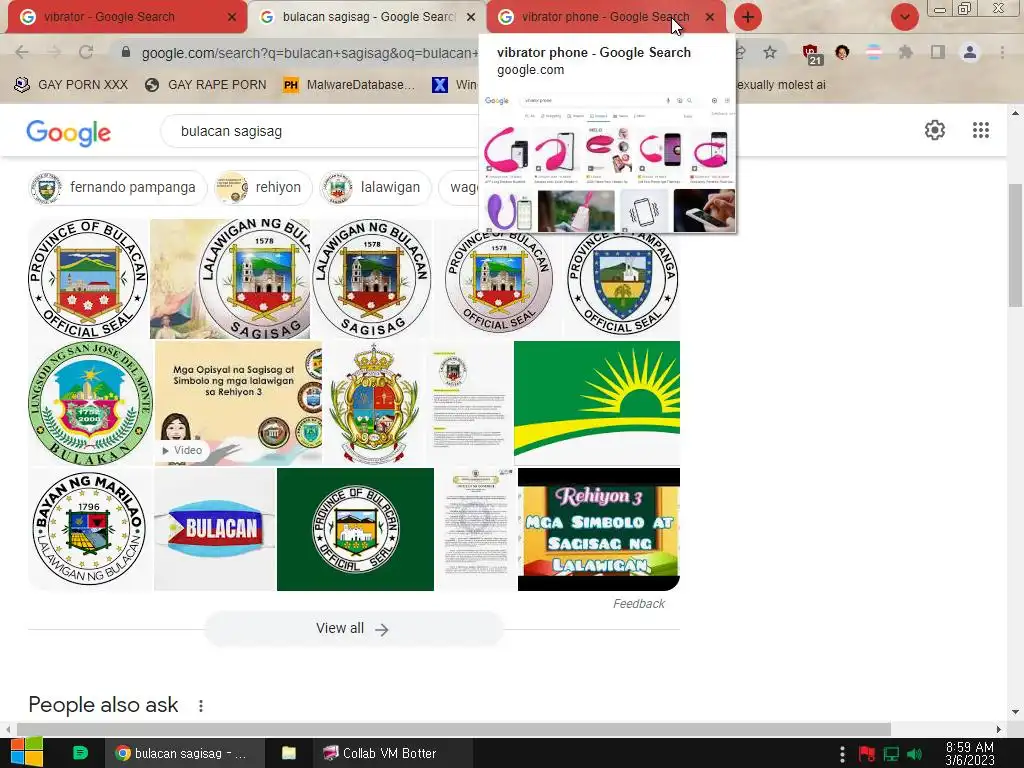Open the Extensions puzzle piece menu
The height and width of the screenshot is (768, 1024).
(905, 52)
